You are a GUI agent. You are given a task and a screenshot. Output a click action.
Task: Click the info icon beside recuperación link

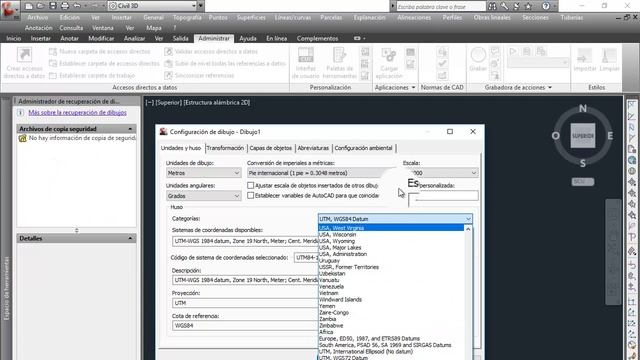(x=21, y=112)
